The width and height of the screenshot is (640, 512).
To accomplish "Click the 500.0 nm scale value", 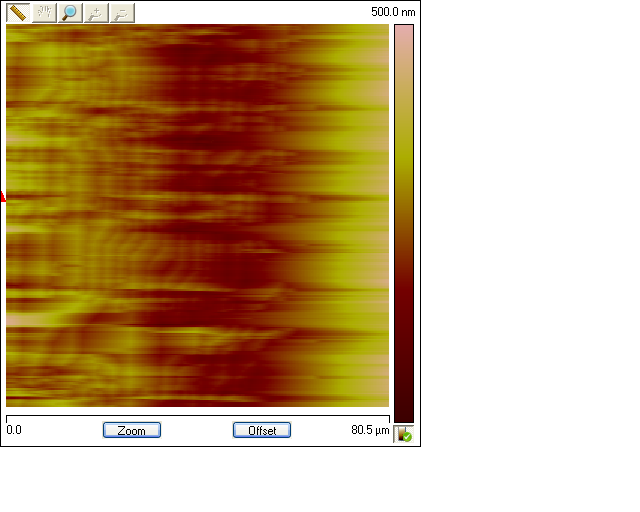I will 393,12.
